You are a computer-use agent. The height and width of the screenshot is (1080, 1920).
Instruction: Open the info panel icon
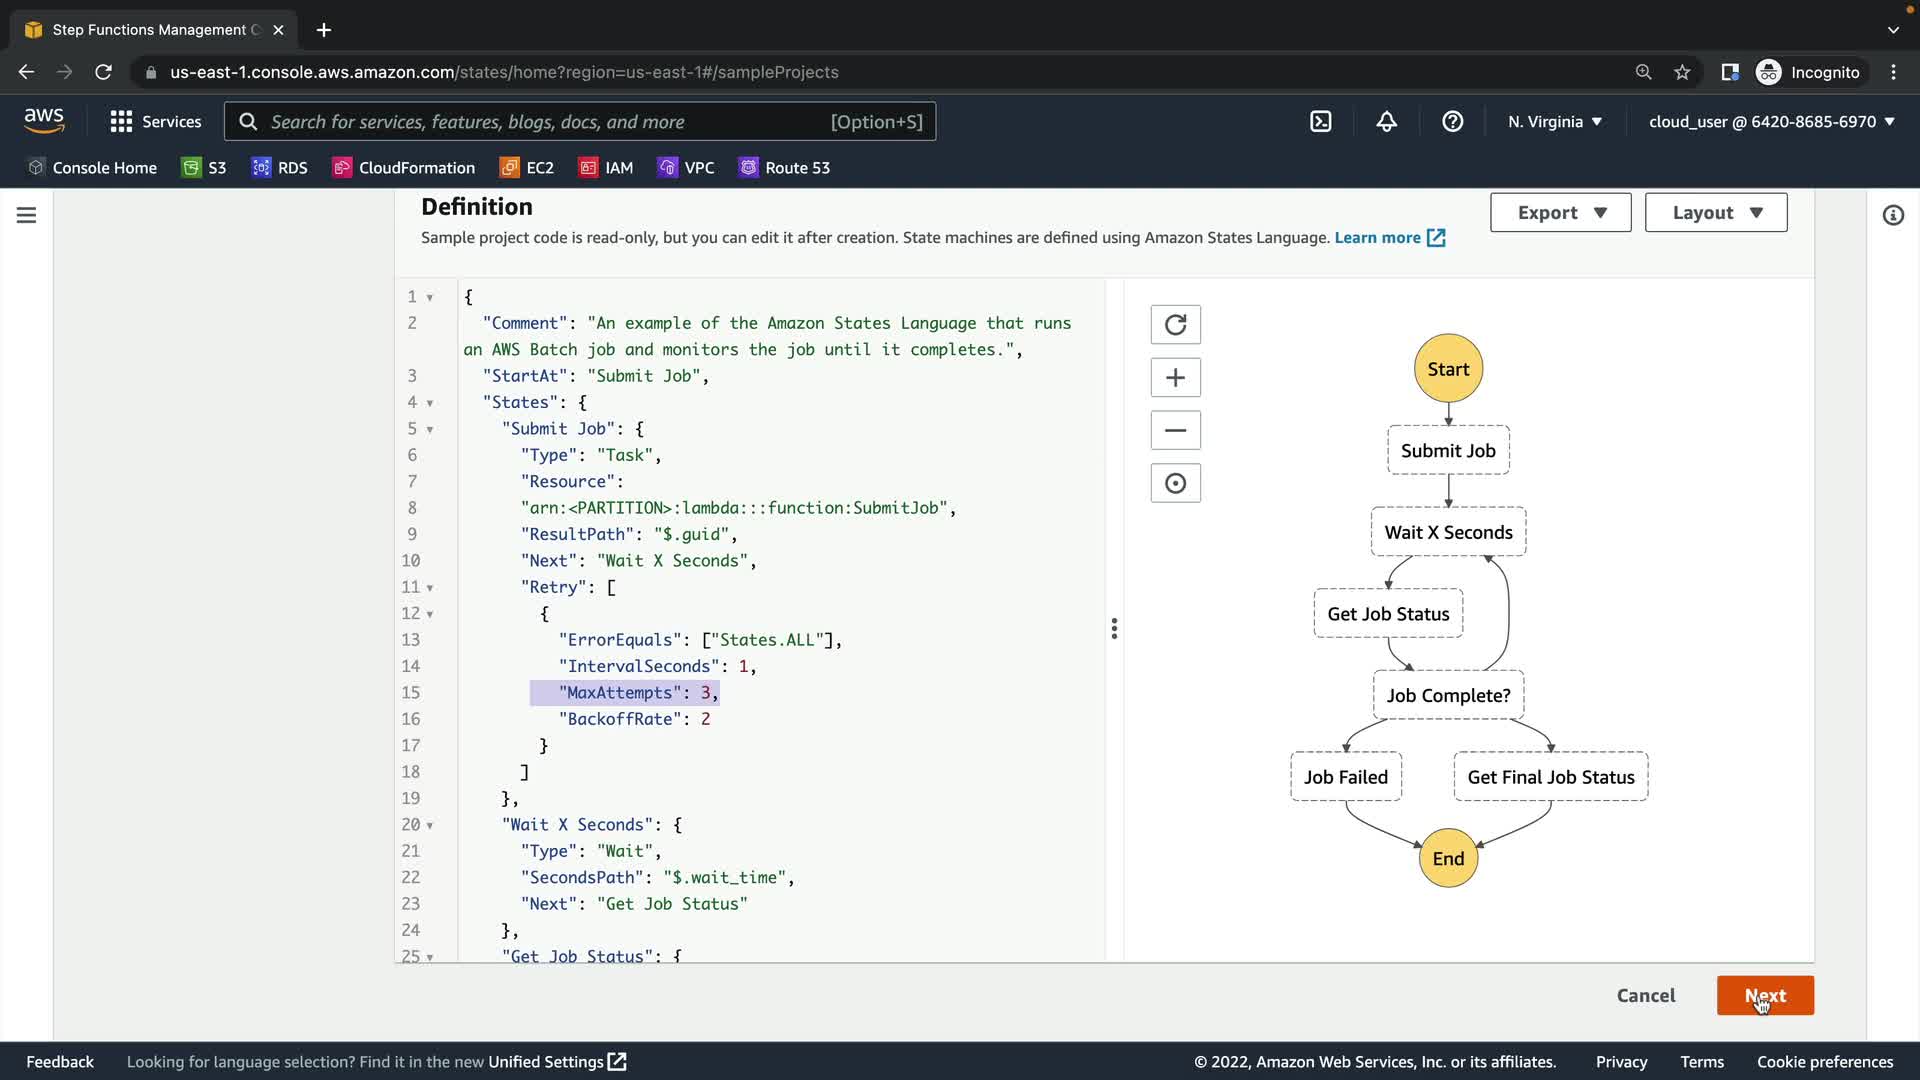pos(1892,215)
